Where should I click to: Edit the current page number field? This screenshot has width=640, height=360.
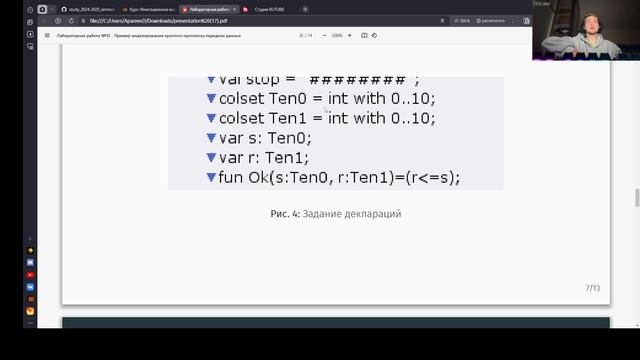click(x=302, y=36)
